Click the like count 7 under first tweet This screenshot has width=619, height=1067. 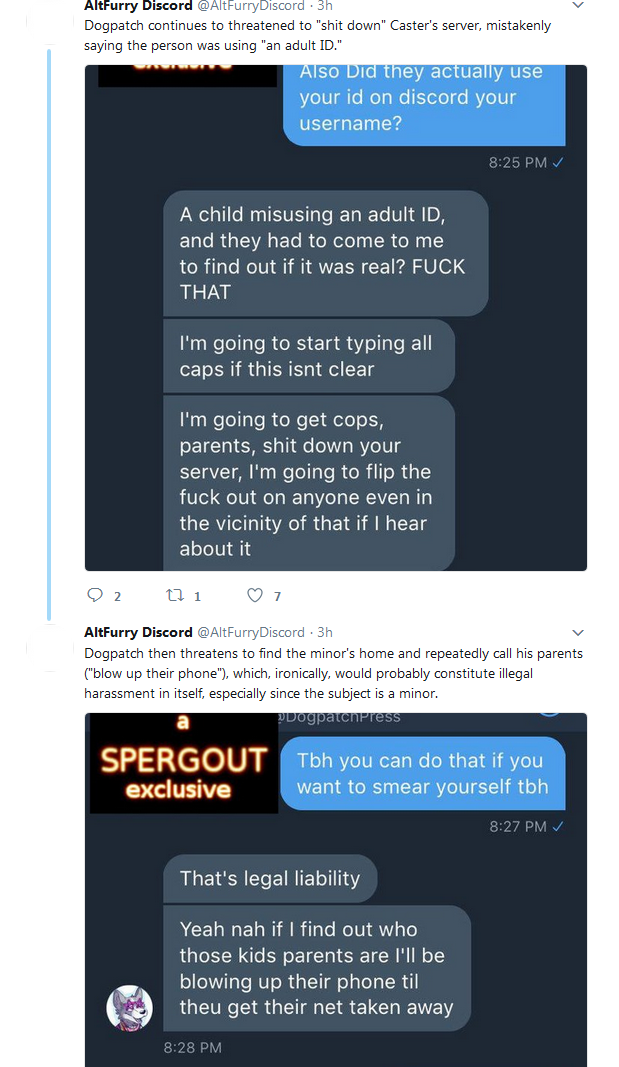click(x=277, y=596)
